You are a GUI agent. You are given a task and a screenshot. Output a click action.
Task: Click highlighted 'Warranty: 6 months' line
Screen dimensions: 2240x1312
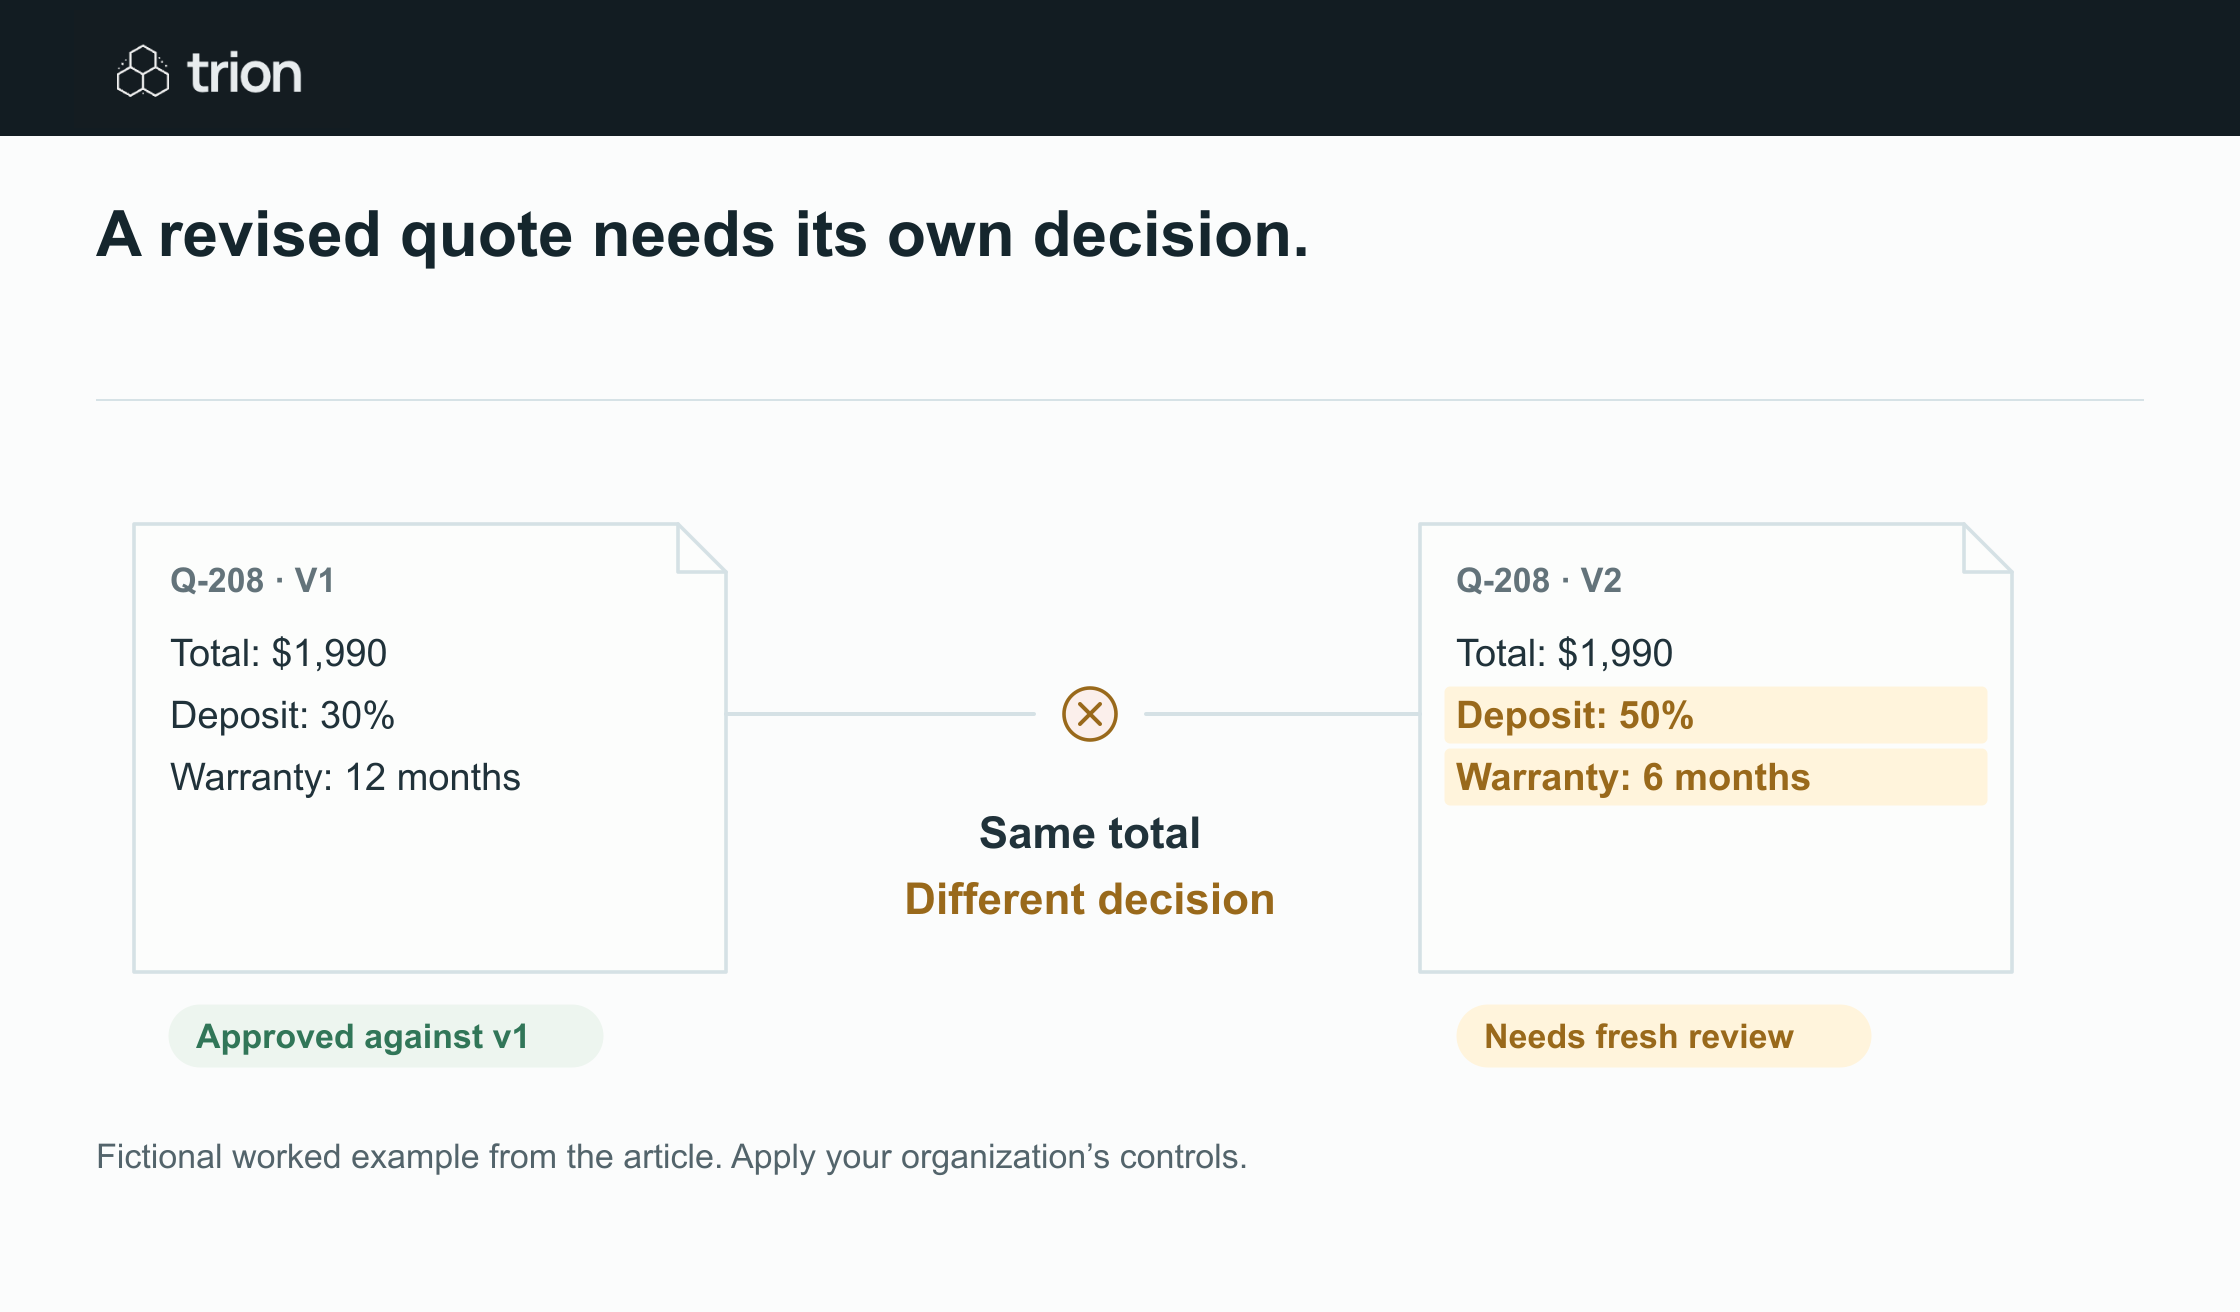1716,777
